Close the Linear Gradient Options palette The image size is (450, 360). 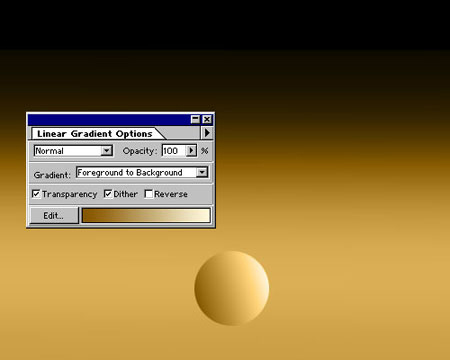click(x=207, y=119)
